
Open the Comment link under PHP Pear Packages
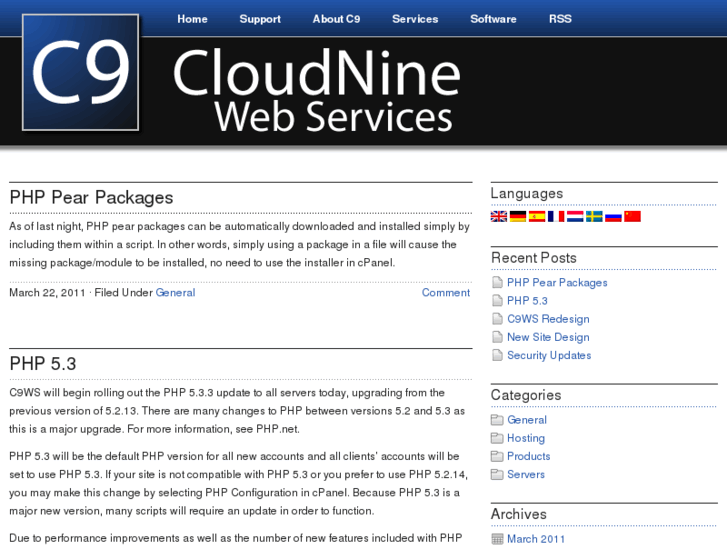tap(445, 293)
